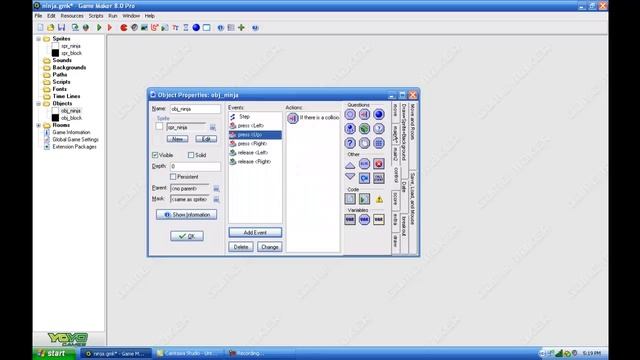Create a font from the toolbar
The height and width of the screenshot is (360, 640).
176,28
